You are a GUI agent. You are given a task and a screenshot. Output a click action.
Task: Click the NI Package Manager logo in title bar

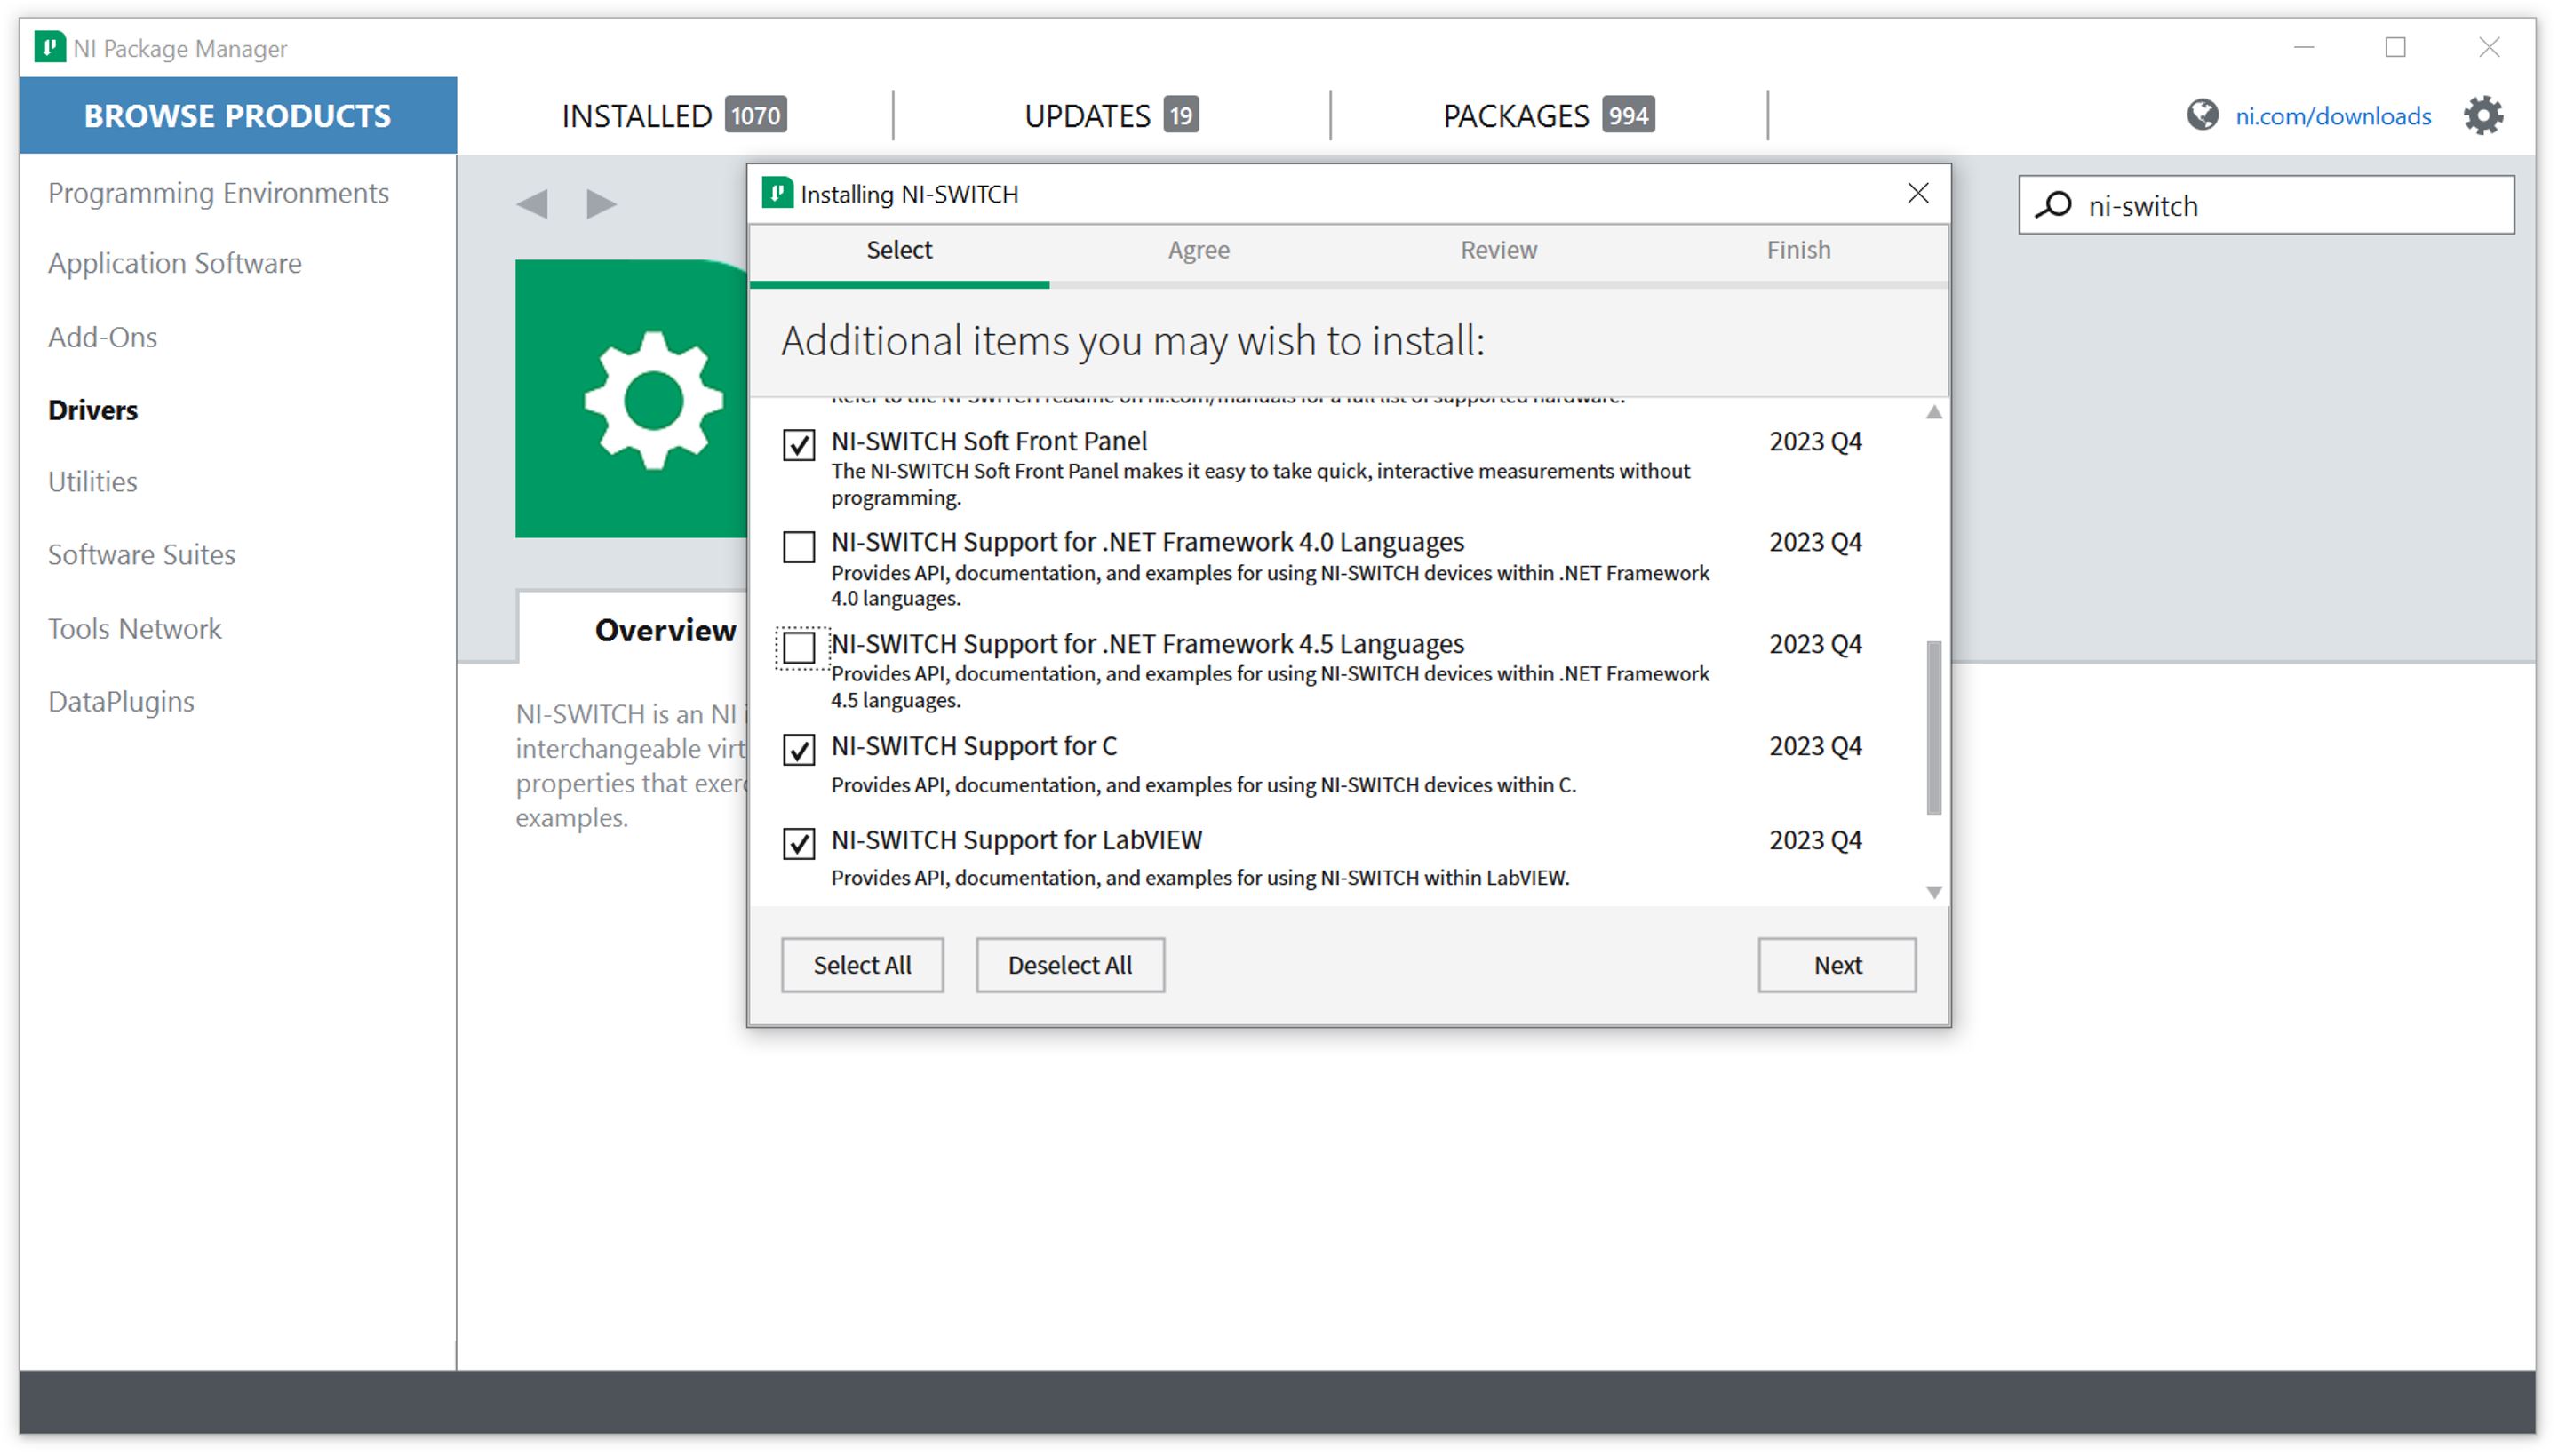click(49, 47)
